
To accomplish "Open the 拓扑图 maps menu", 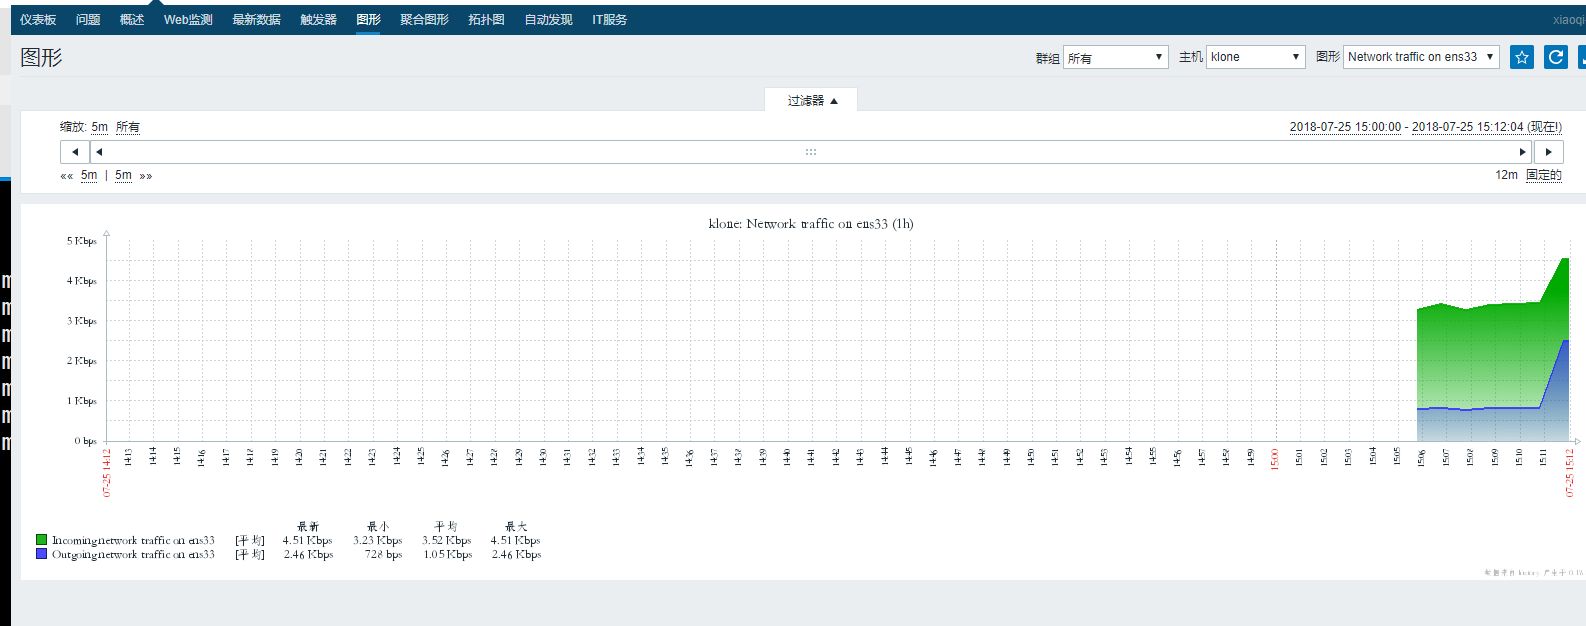I will (486, 20).
